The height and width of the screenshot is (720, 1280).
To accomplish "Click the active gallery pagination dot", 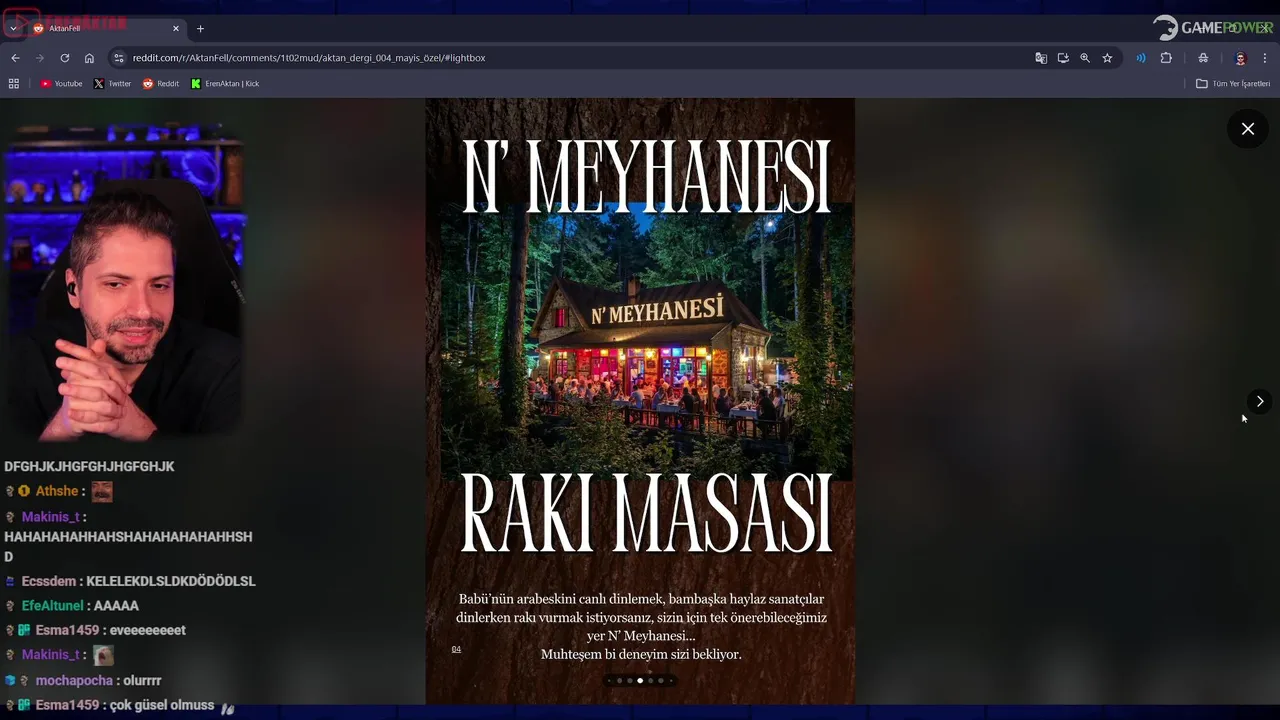I will [x=640, y=681].
